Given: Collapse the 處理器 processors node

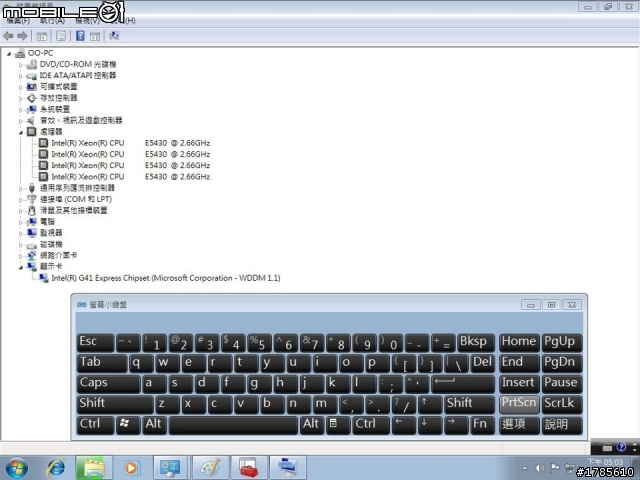Looking at the screenshot, I should pyautogui.click(x=20, y=132).
